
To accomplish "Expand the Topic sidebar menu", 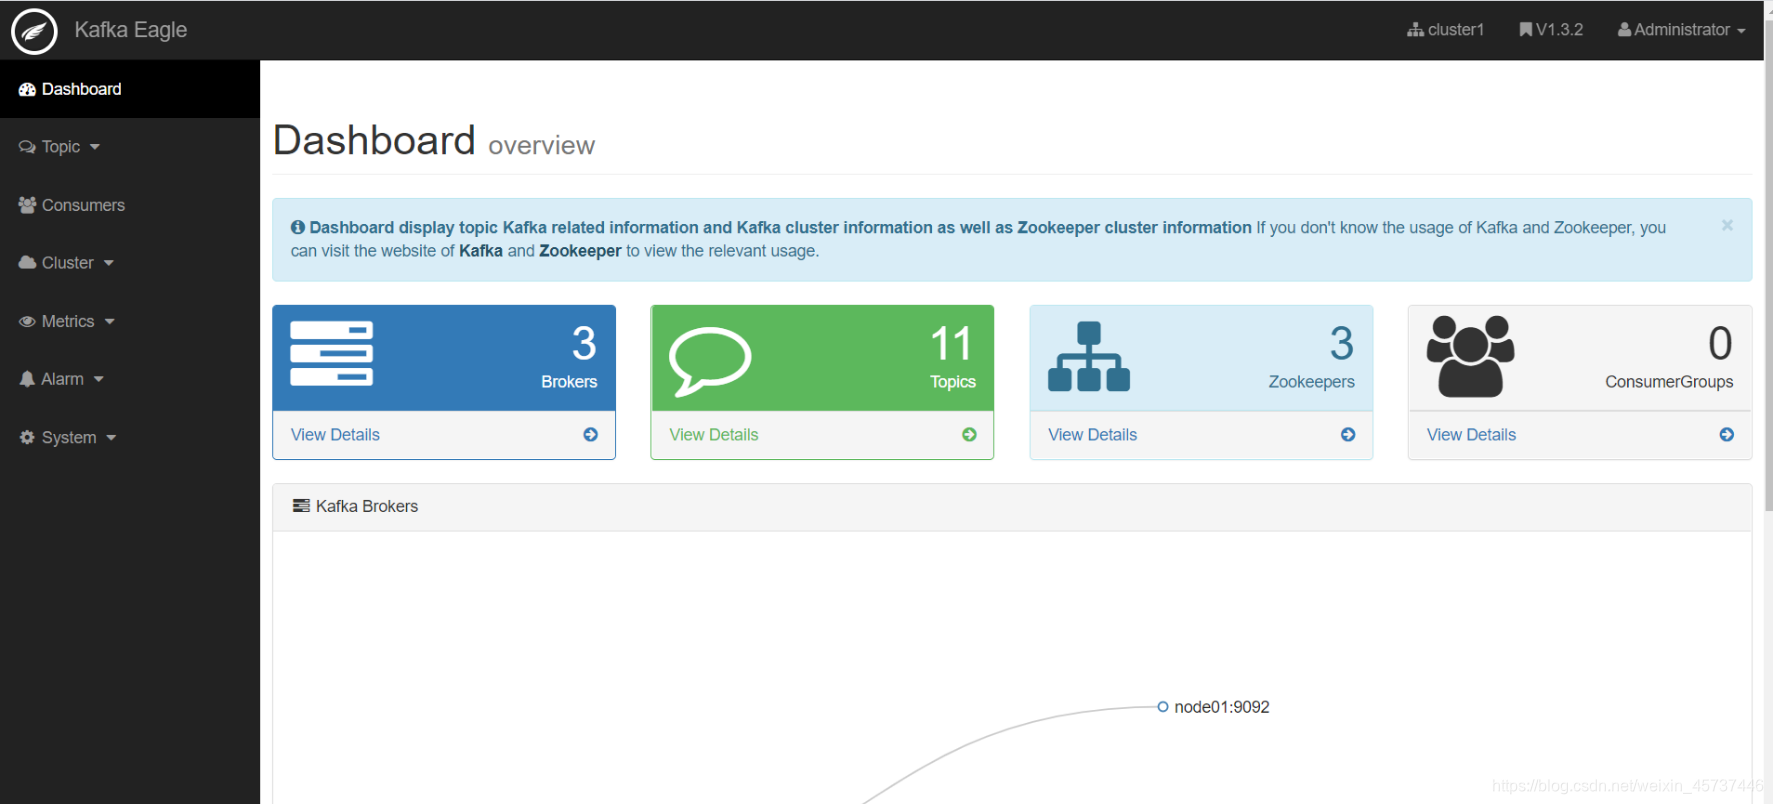I will [130, 147].
